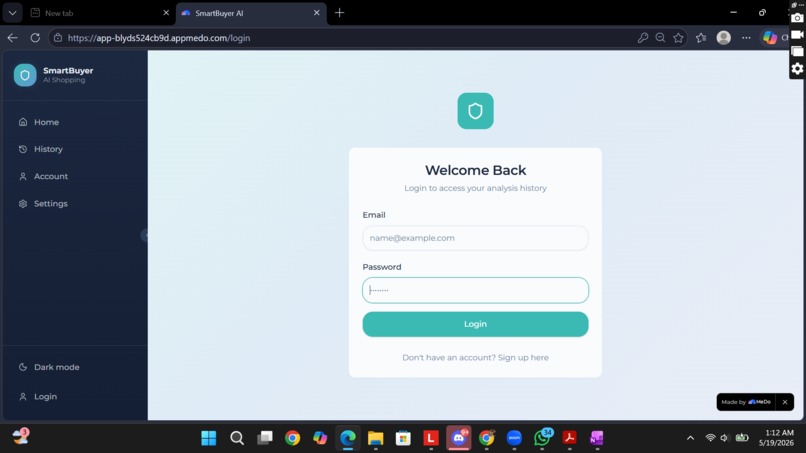Screen dimensions: 806x453
Task: Add page to favorites with star icon
Action: (679, 38)
